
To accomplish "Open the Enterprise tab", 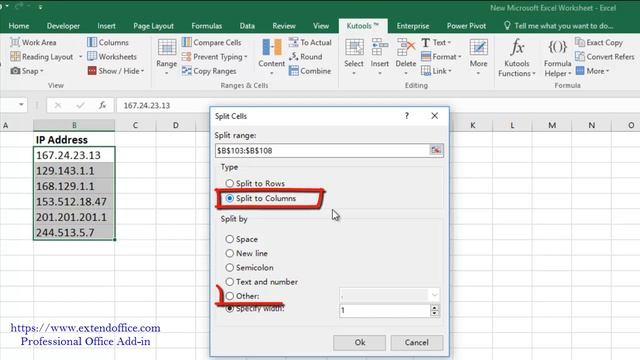I will [413, 26].
